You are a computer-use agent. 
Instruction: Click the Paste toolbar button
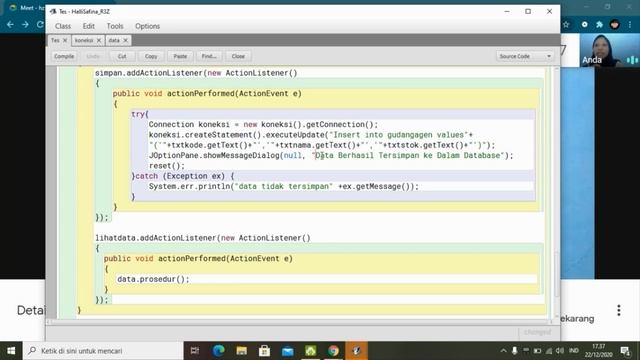tap(180, 56)
